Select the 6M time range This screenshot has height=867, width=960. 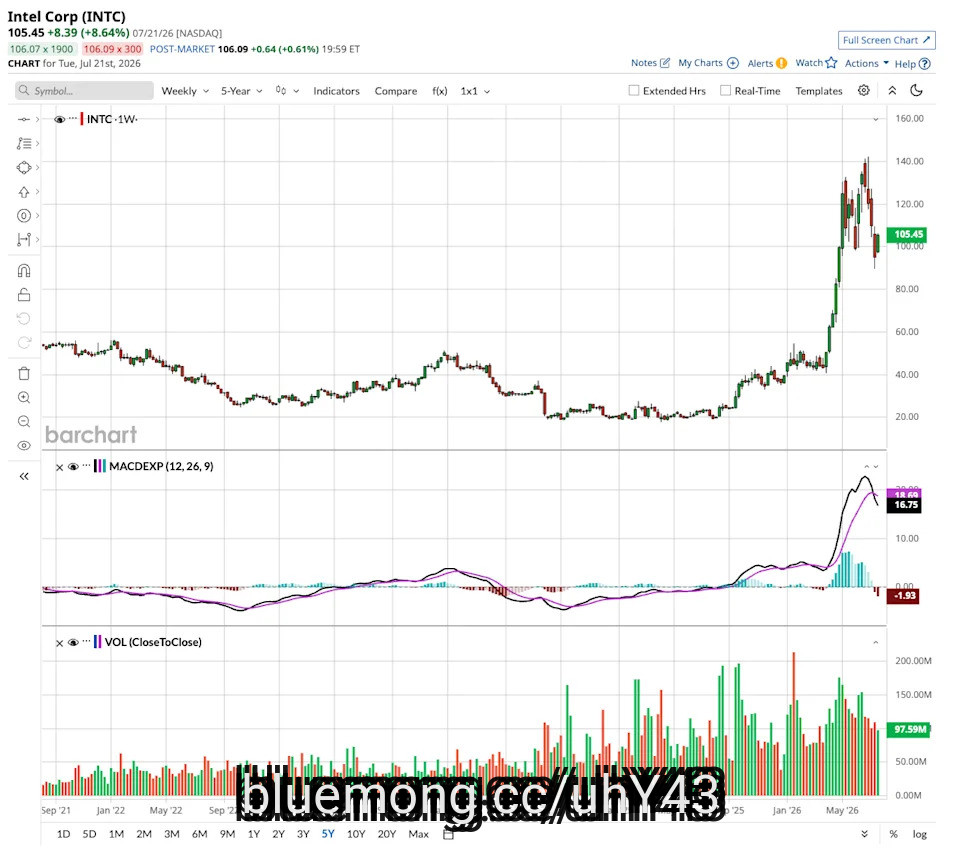click(x=200, y=834)
